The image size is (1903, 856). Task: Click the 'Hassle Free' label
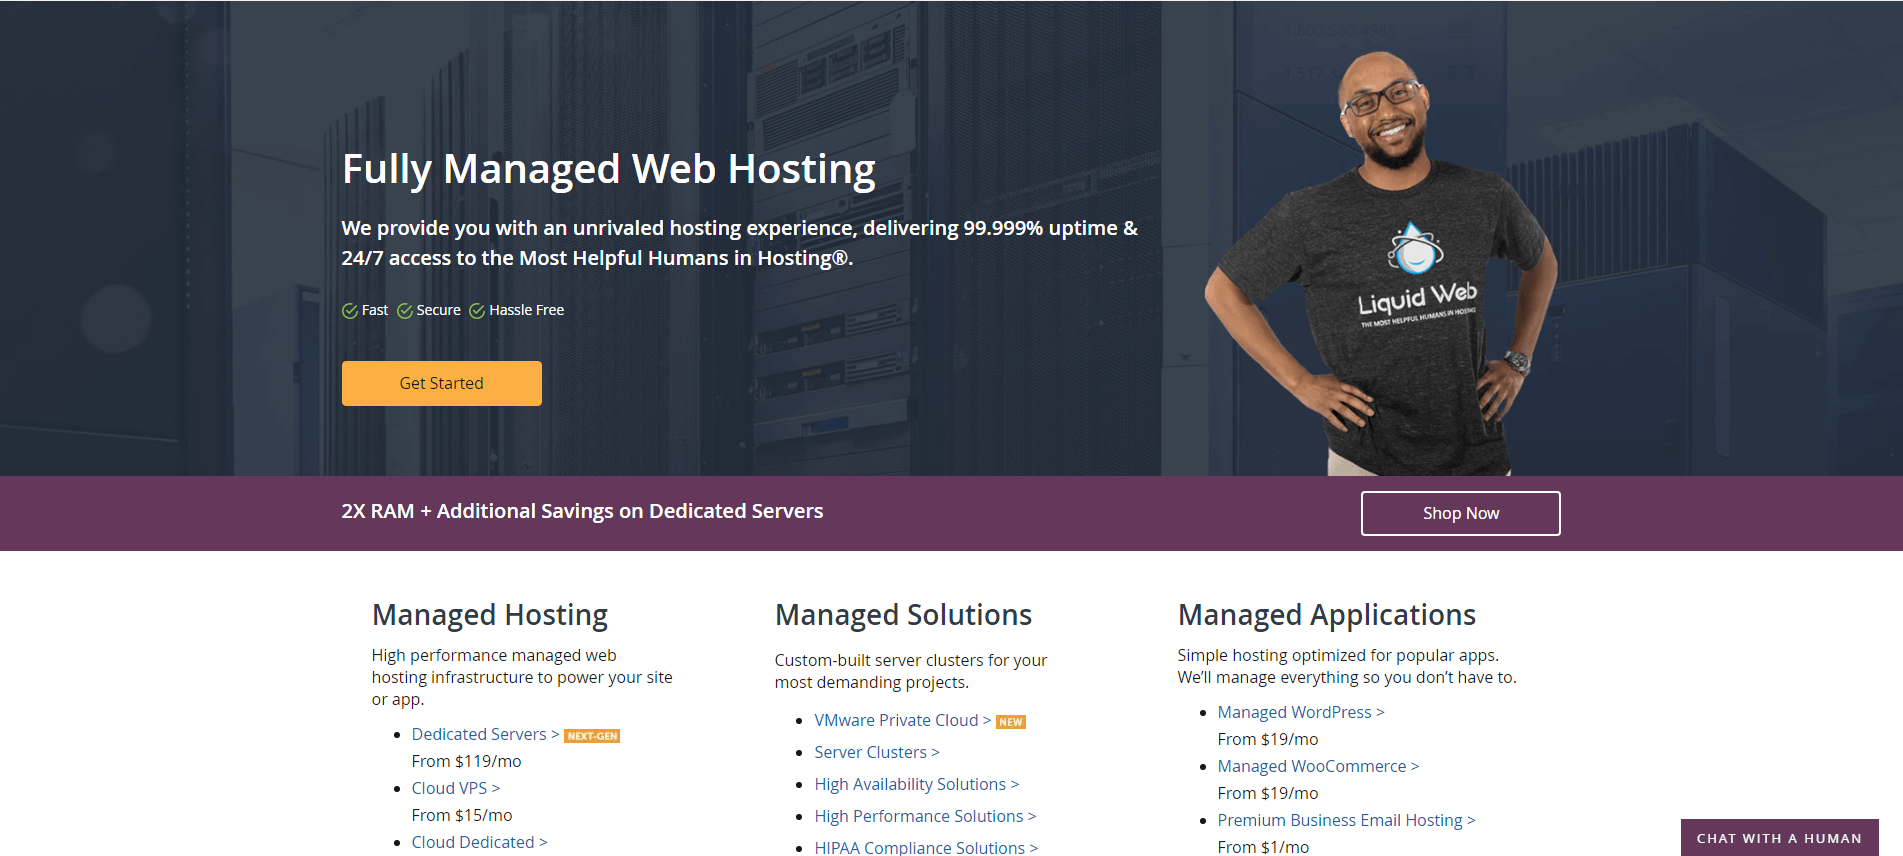(x=526, y=310)
